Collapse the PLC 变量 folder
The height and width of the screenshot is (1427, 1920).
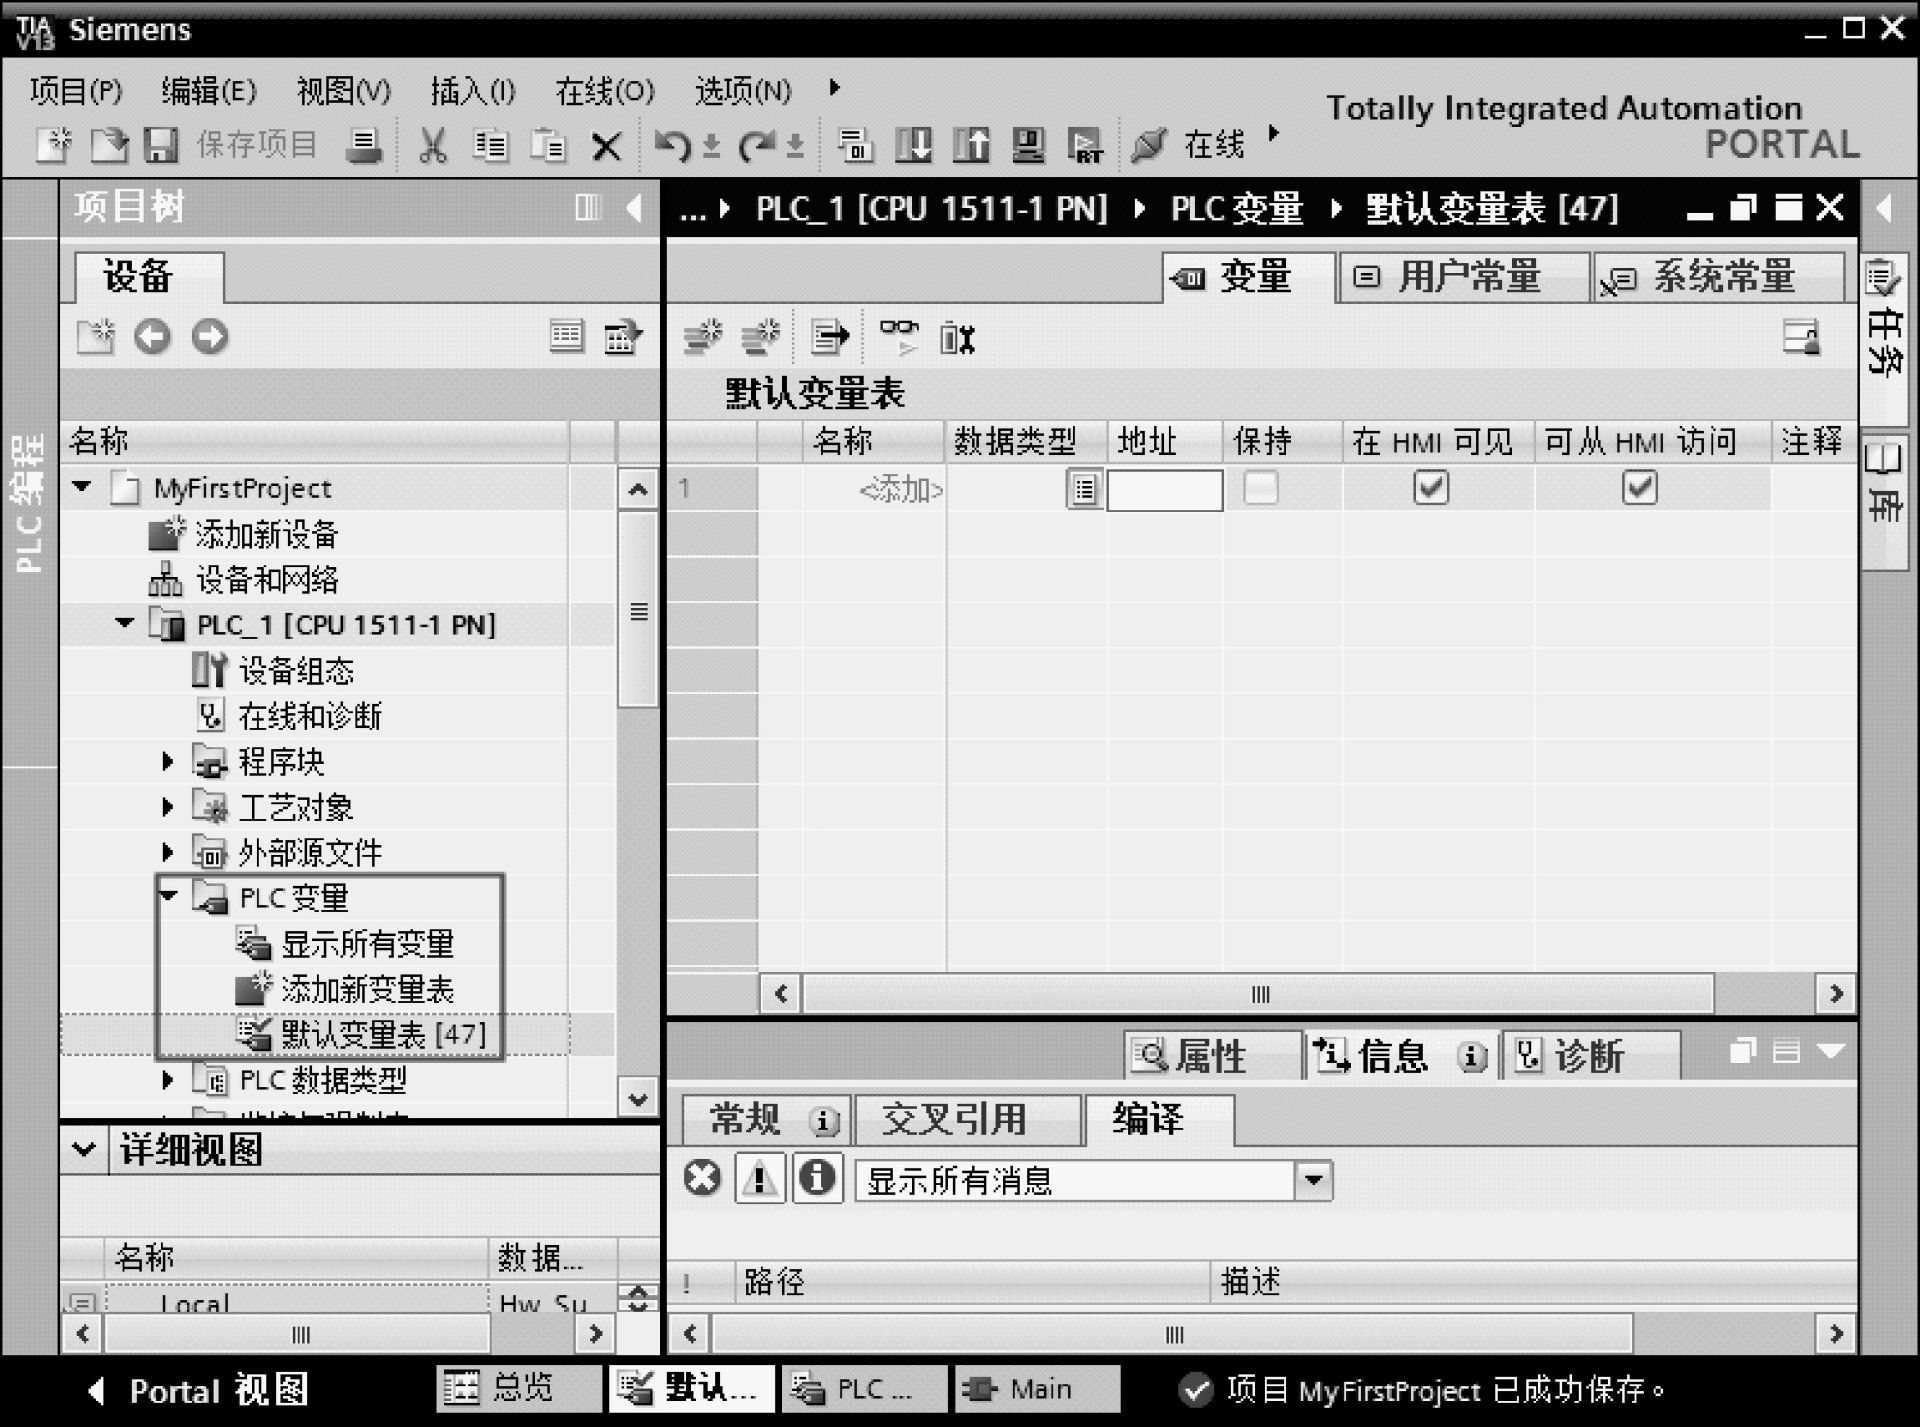[169, 895]
